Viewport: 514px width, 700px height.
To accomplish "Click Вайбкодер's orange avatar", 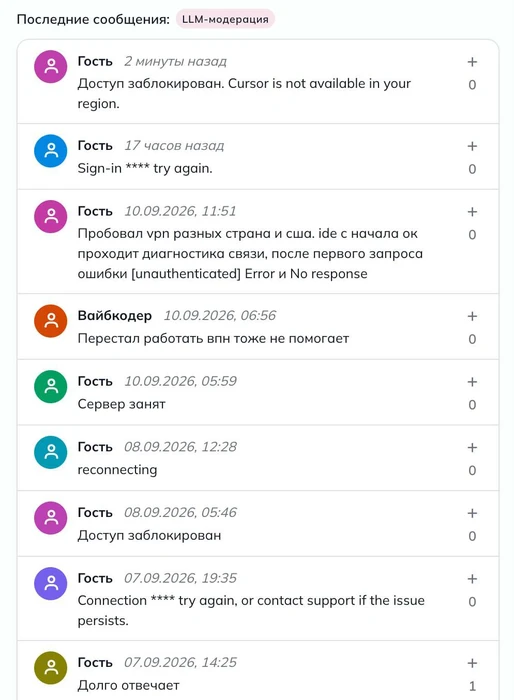I will [51, 321].
